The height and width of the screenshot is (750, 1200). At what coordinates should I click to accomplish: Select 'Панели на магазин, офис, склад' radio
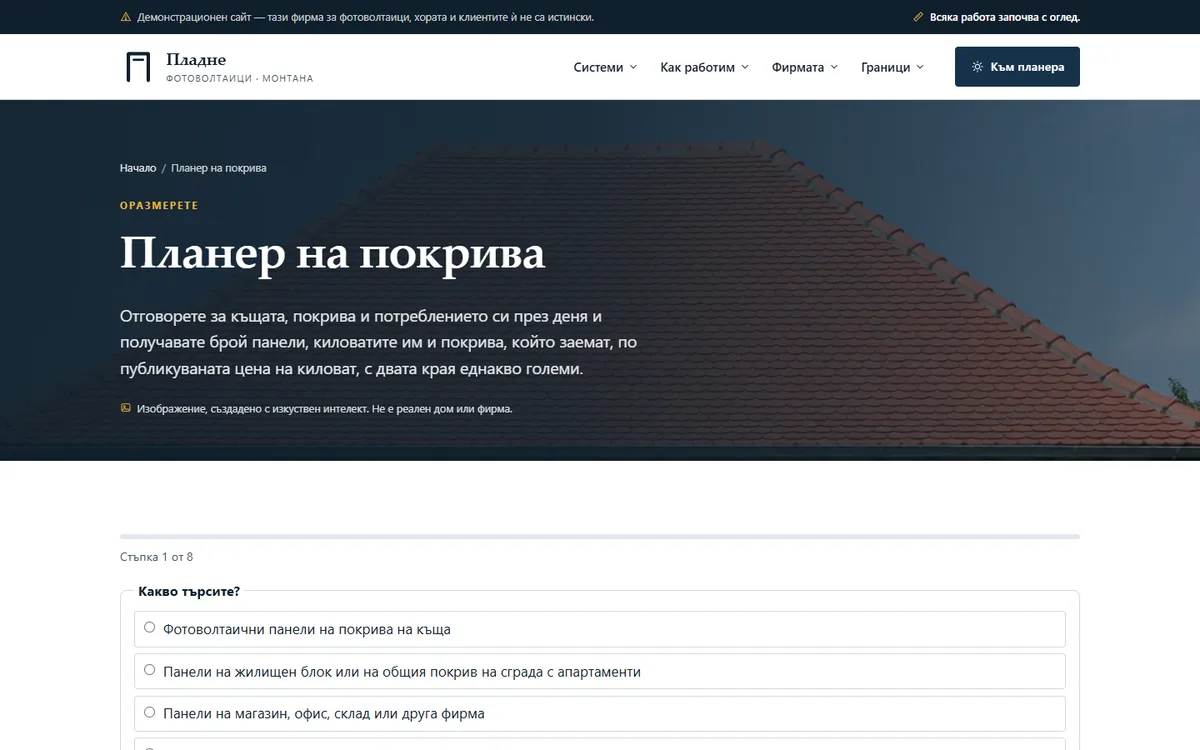point(150,712)
